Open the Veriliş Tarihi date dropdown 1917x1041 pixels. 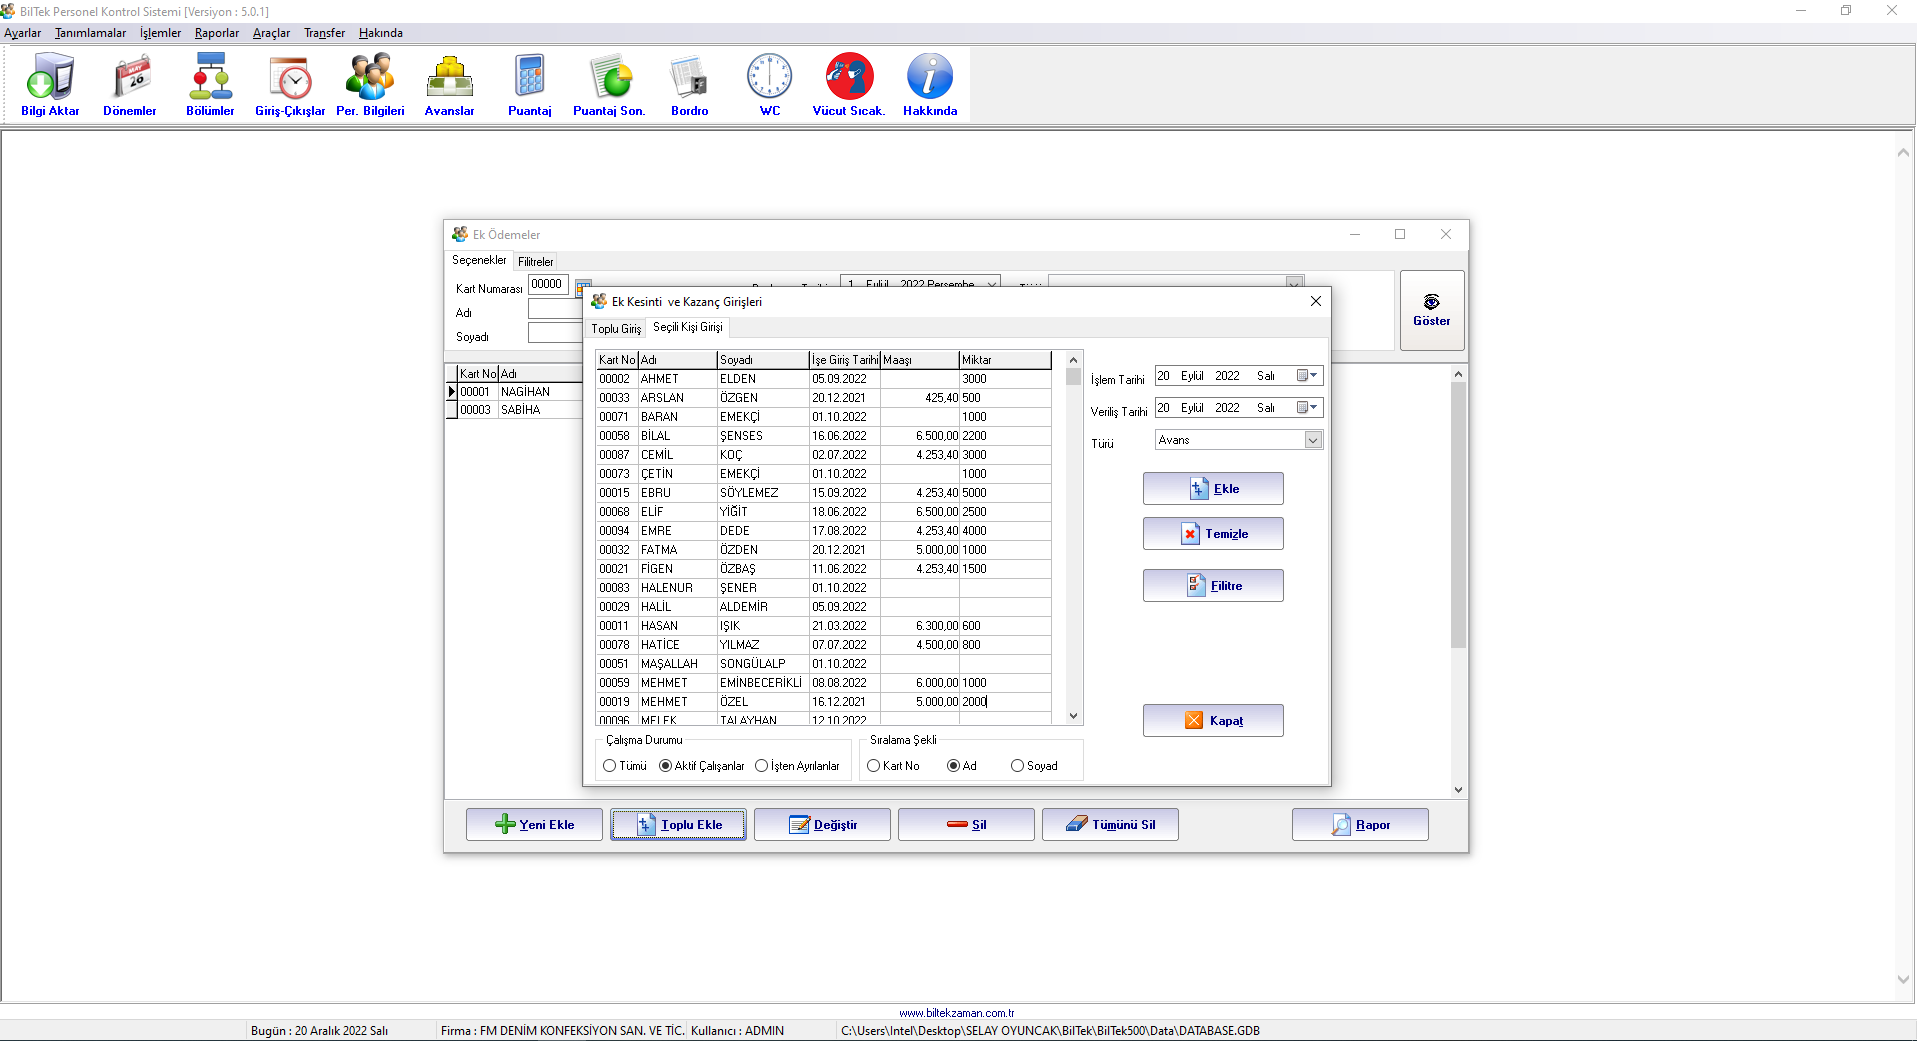[1308, 408]
